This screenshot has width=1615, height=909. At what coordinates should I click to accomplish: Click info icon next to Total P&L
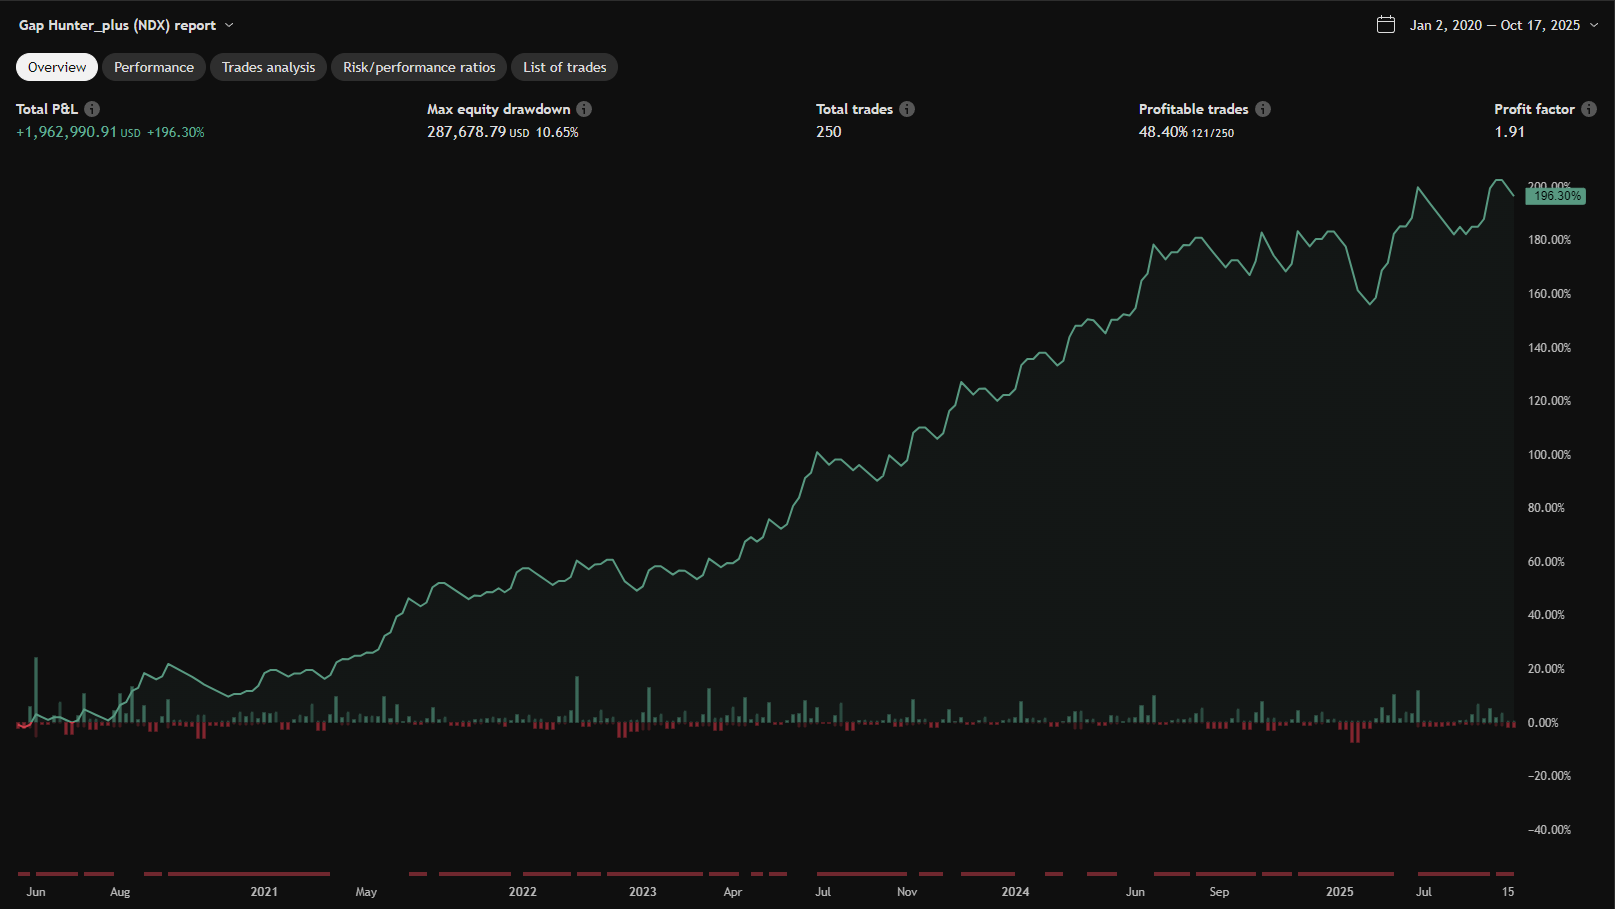coord(92,109)
